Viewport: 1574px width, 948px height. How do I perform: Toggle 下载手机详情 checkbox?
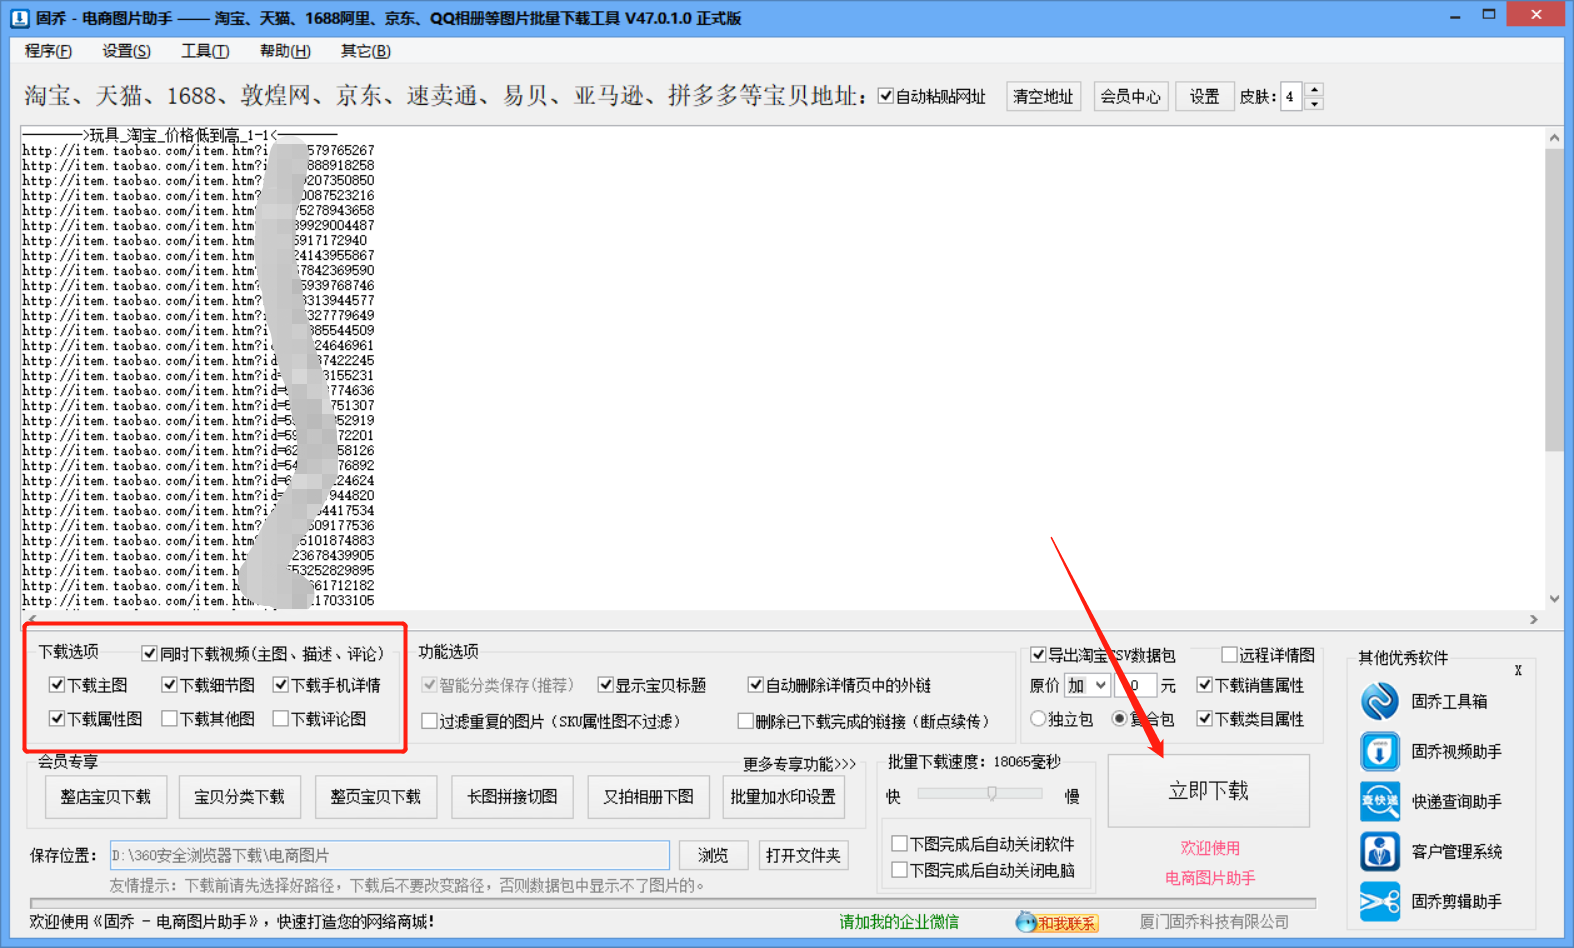[x=281, y=685]
